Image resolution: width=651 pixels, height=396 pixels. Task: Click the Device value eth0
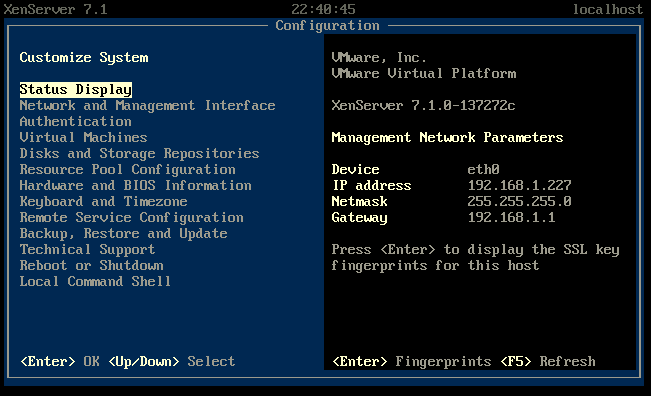(483, 169)
